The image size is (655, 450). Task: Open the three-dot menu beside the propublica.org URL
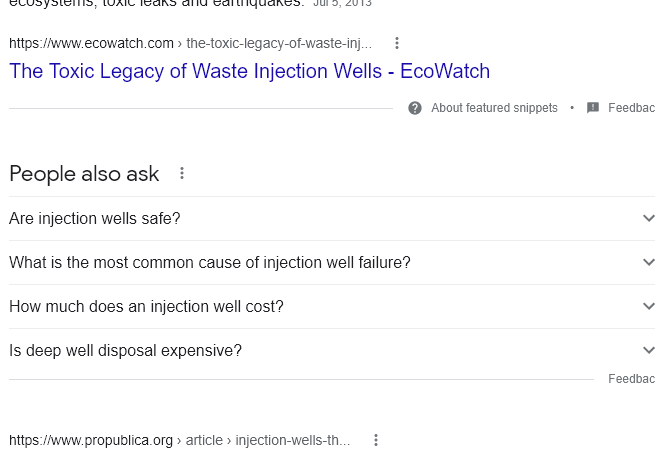click(x=376, y=440)
